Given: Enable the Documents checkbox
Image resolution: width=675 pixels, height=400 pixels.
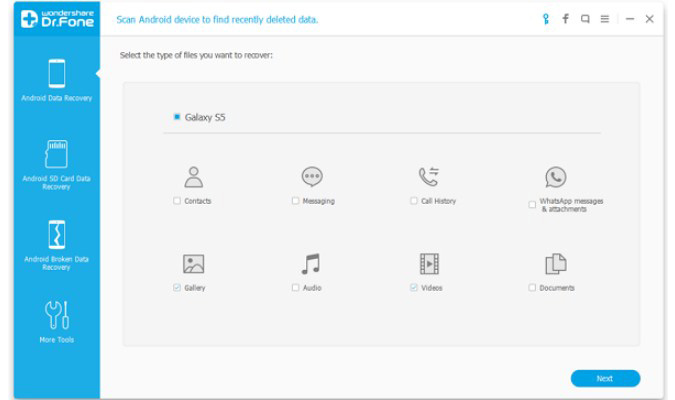Looking at the screenshot, I should 532,288.
